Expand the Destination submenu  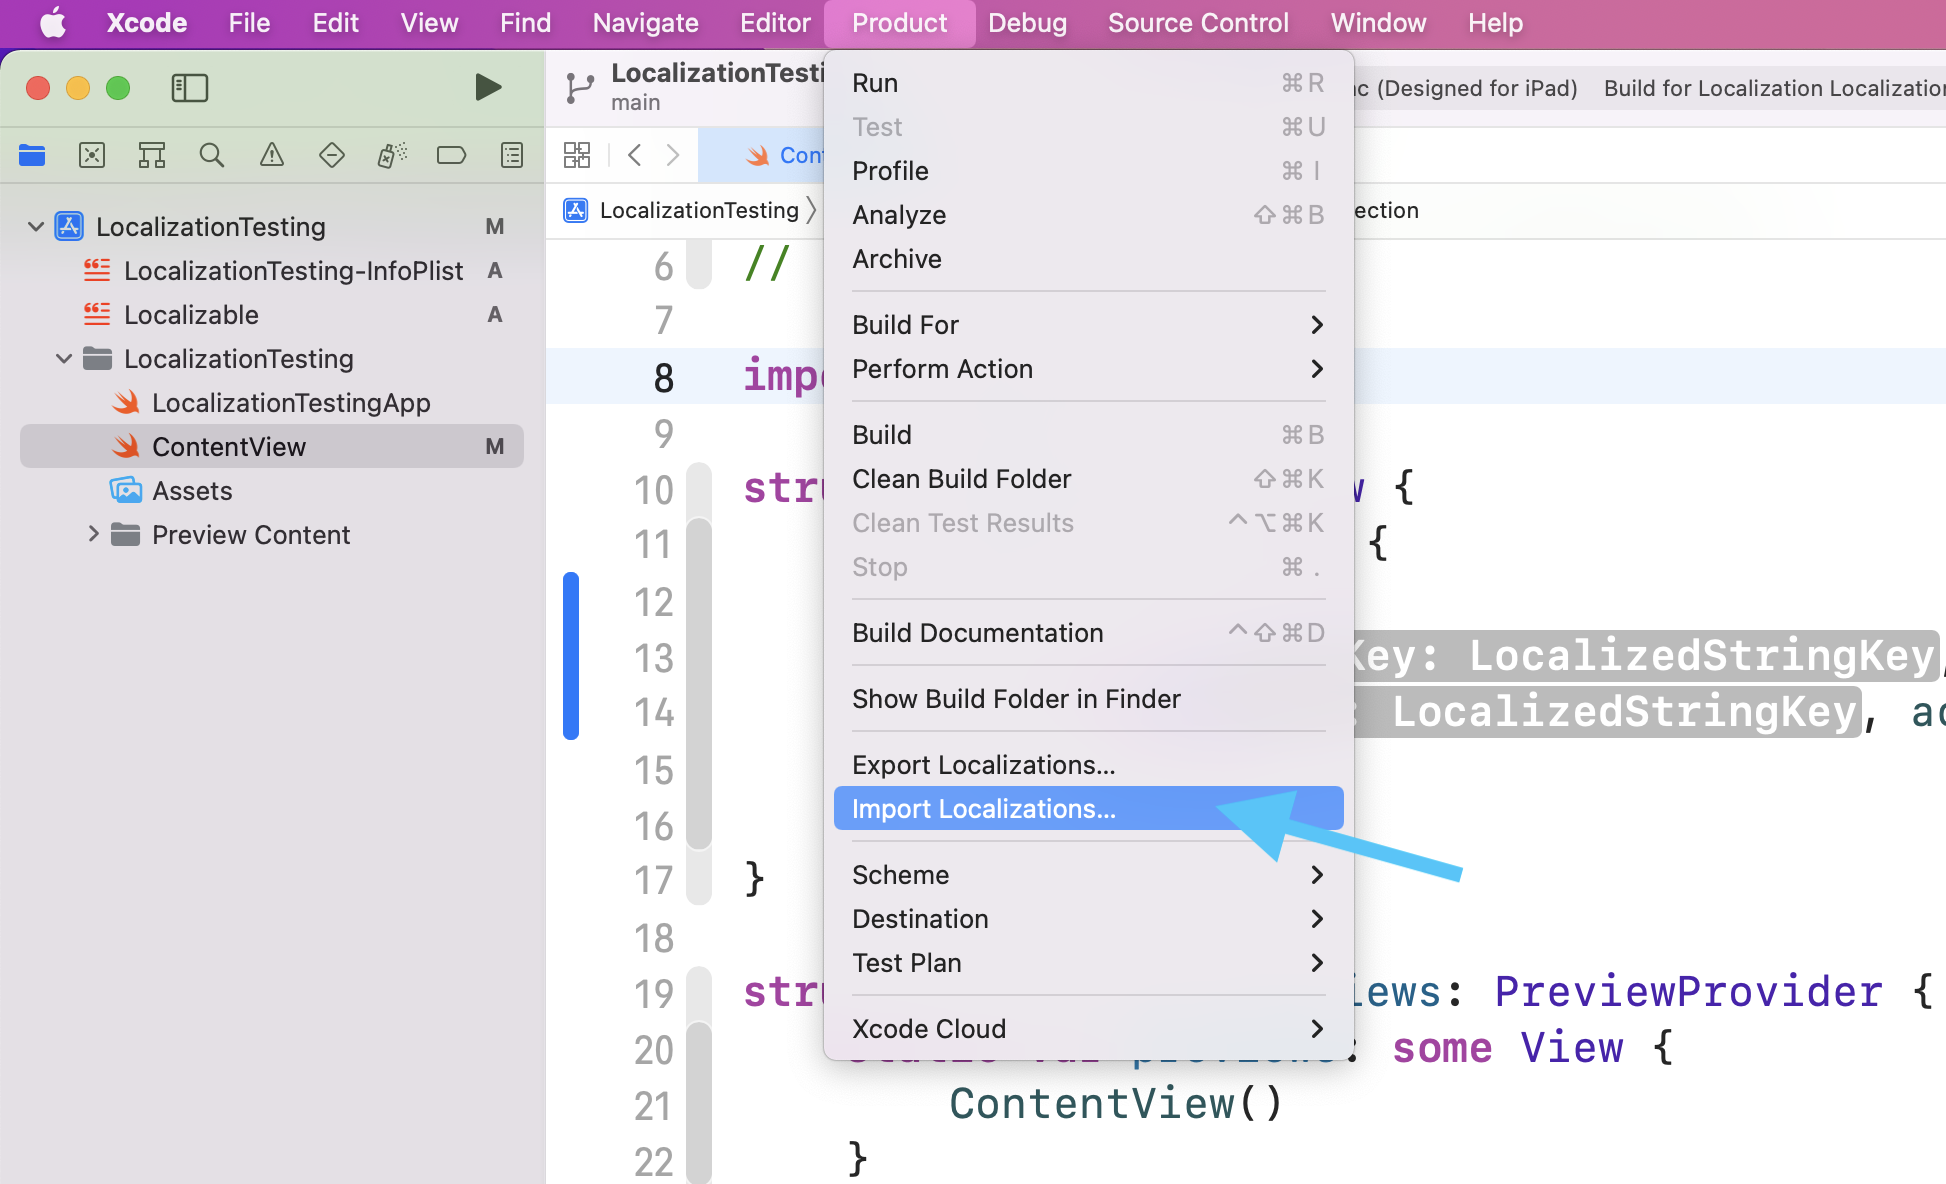pos(1088,919)
